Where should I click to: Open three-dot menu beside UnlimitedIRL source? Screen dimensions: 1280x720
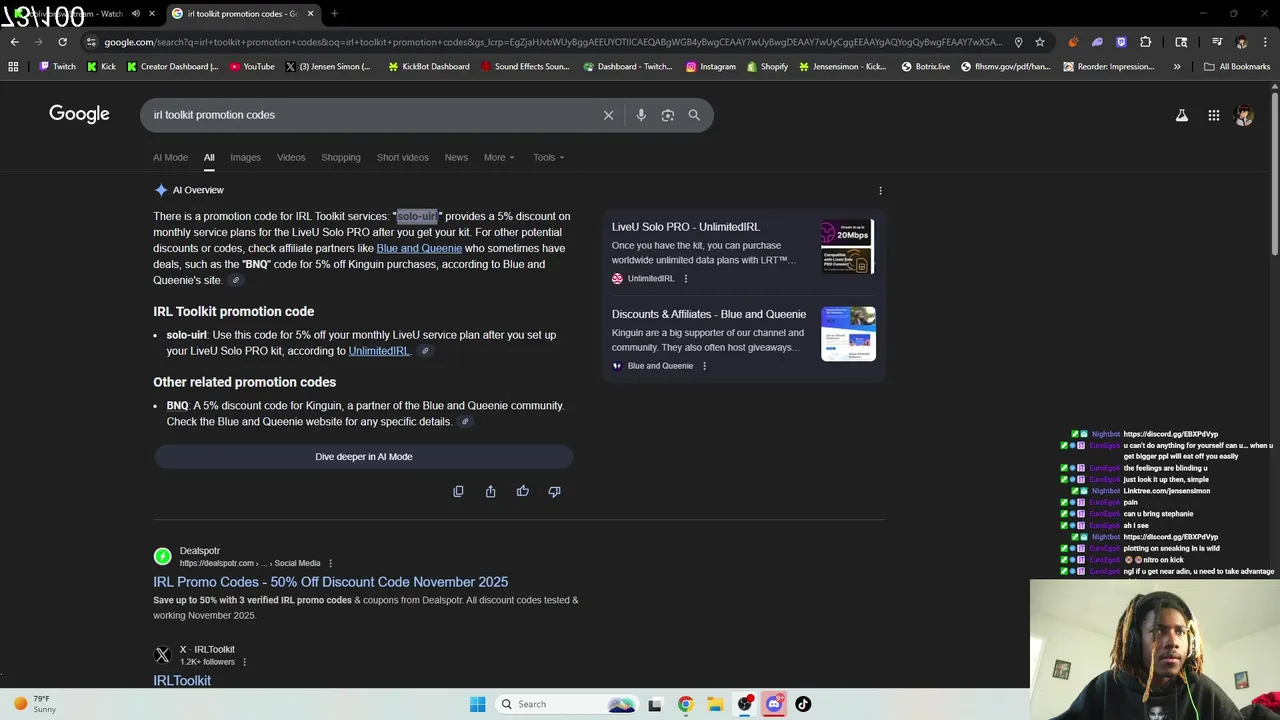click(x=685, y=278)
